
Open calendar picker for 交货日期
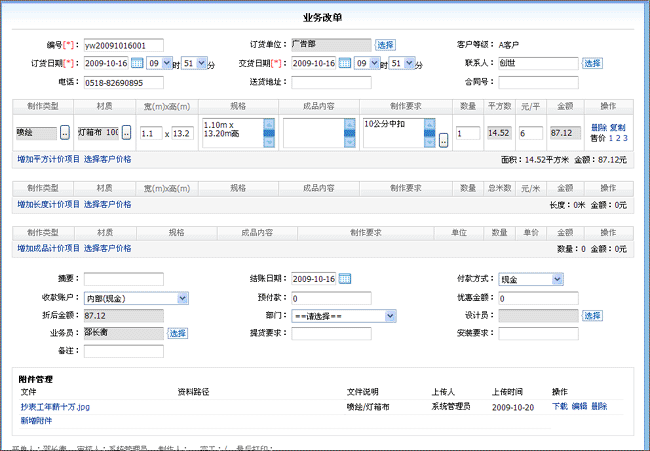[344, 63]
